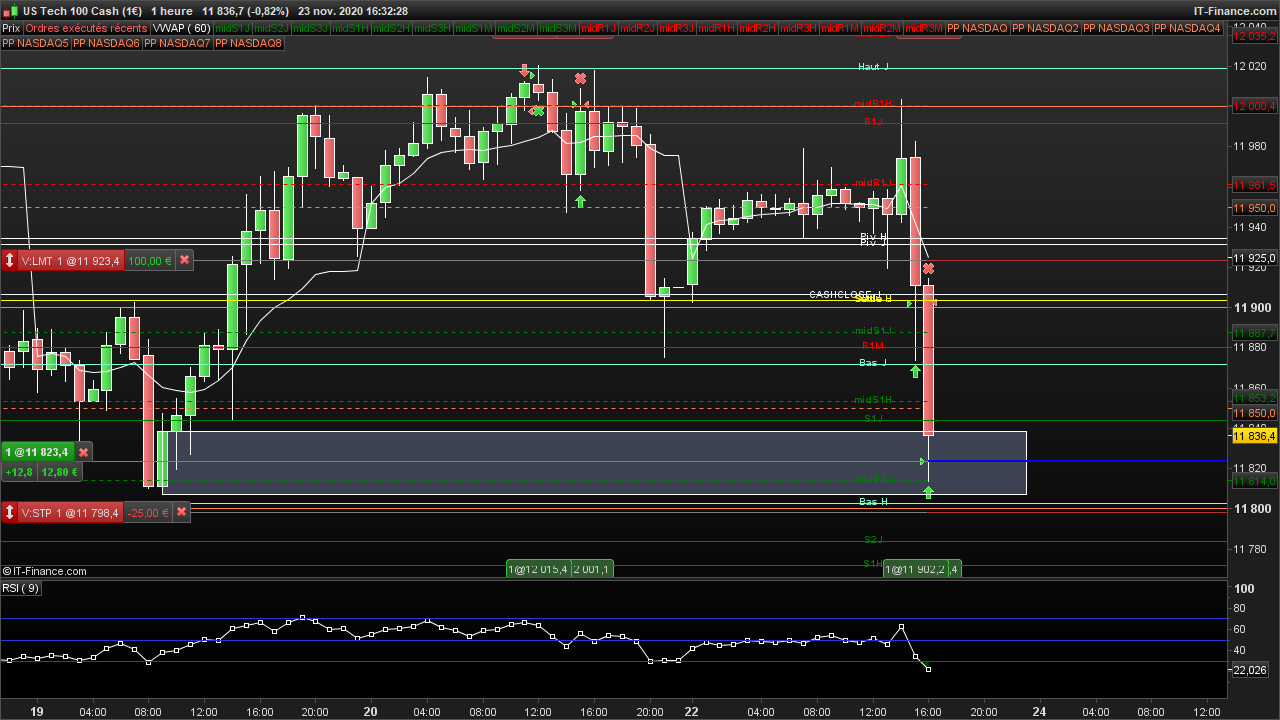Click the 11 961,5 price axis label
Viewport: 1280px width, 720px height.
tap(1255, 185)
